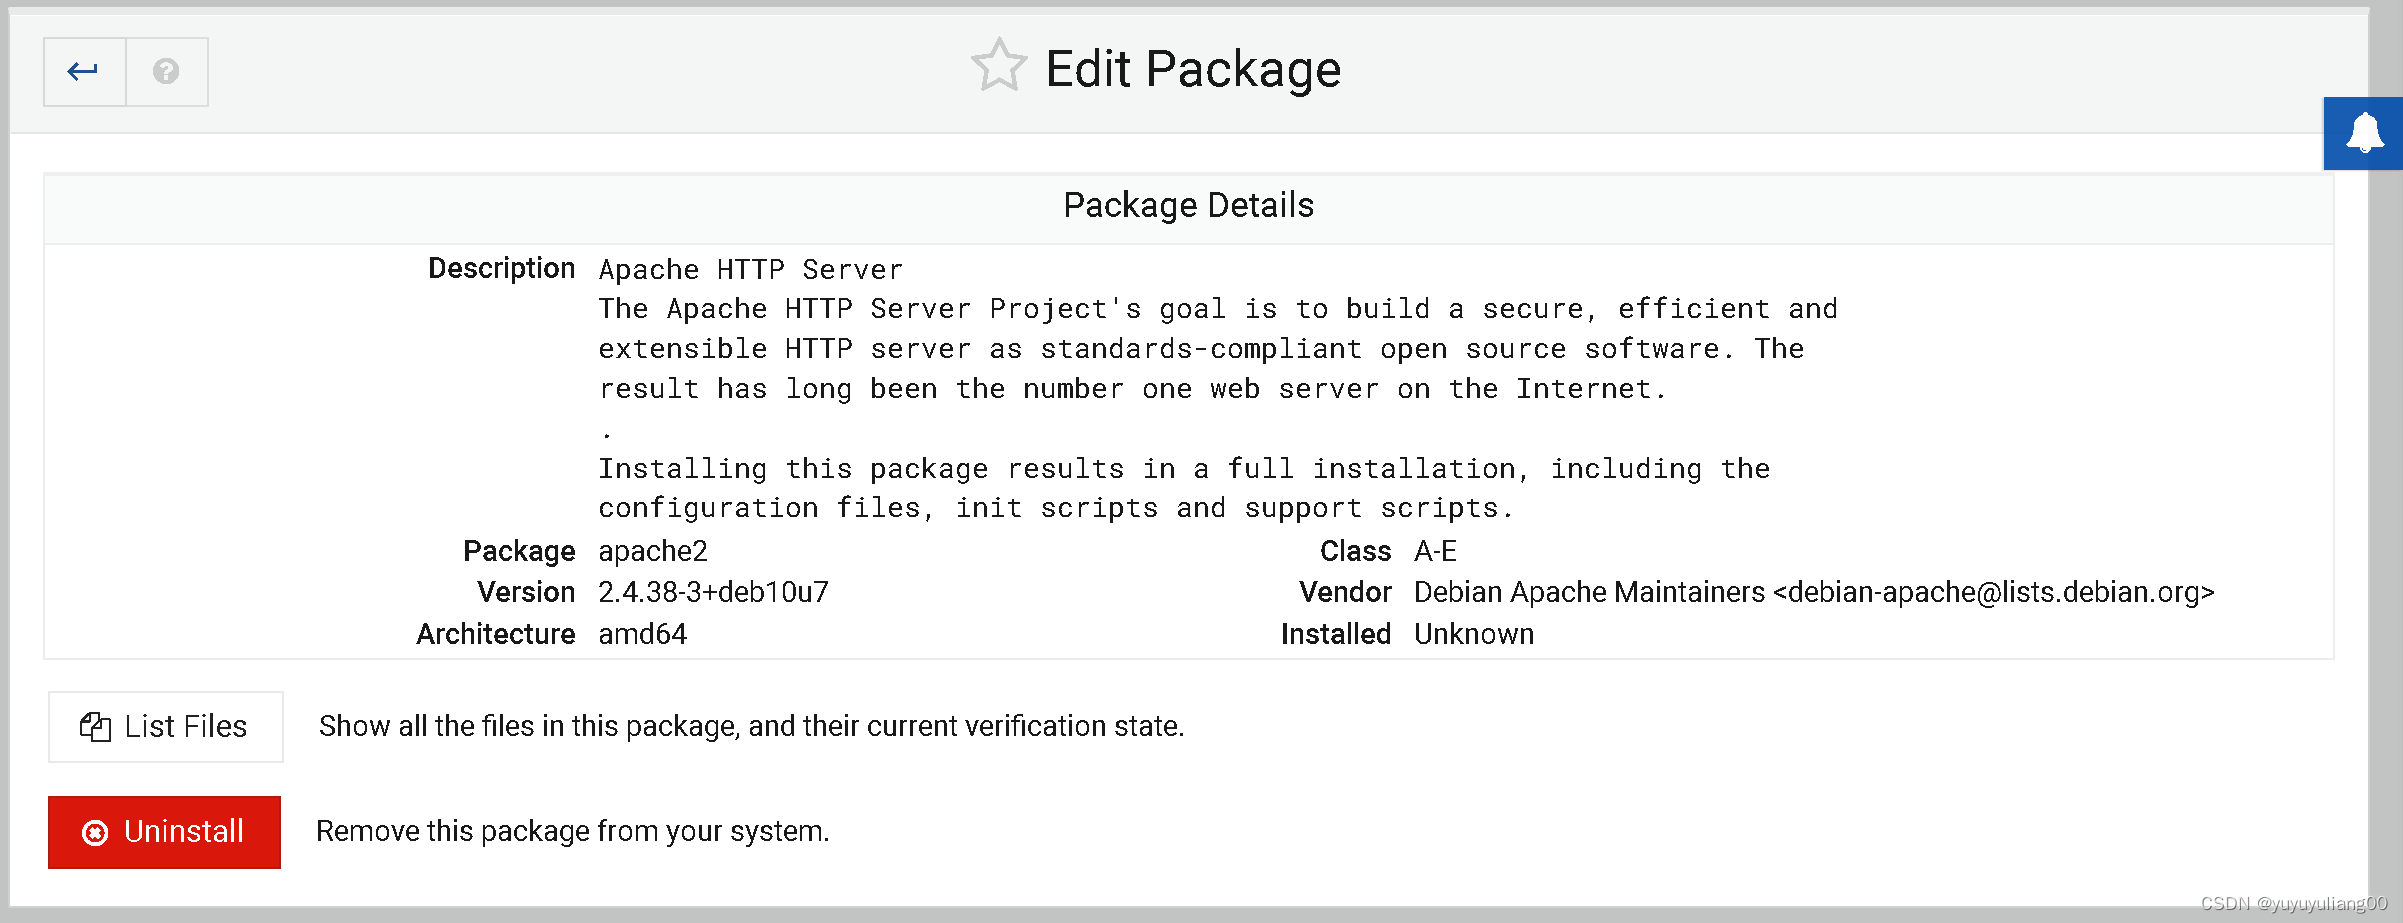
Task: Click the gray help circle next to back button
Action: tap(166, 71)
